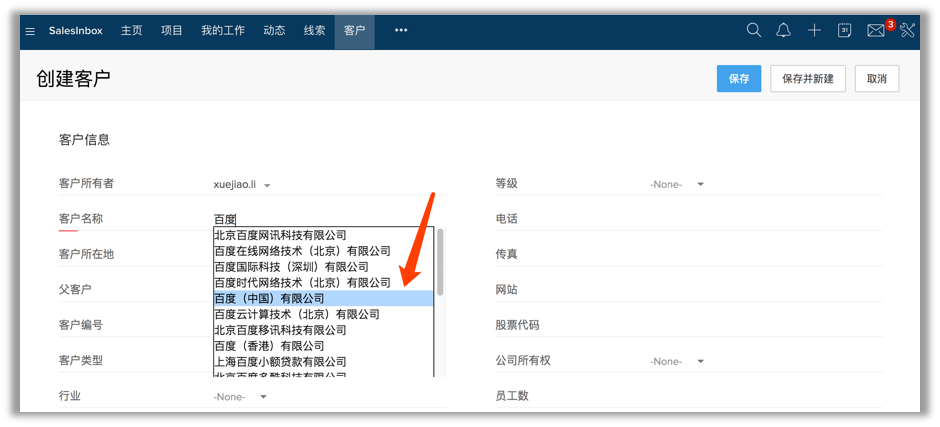Select suggestion 百度时代网络技术（北京）有限公司

pyautogui.click(x=323, y=282)
